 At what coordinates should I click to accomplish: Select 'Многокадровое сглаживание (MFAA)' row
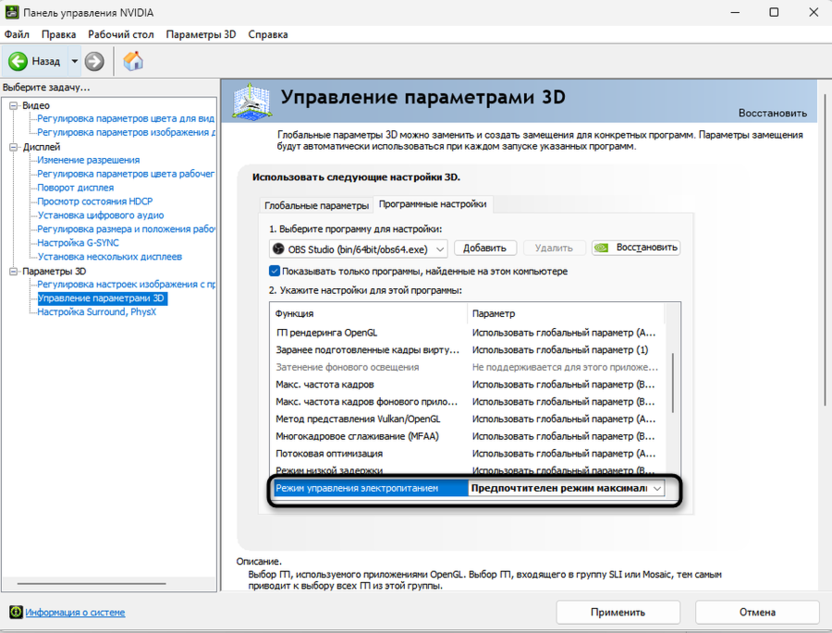467,436
